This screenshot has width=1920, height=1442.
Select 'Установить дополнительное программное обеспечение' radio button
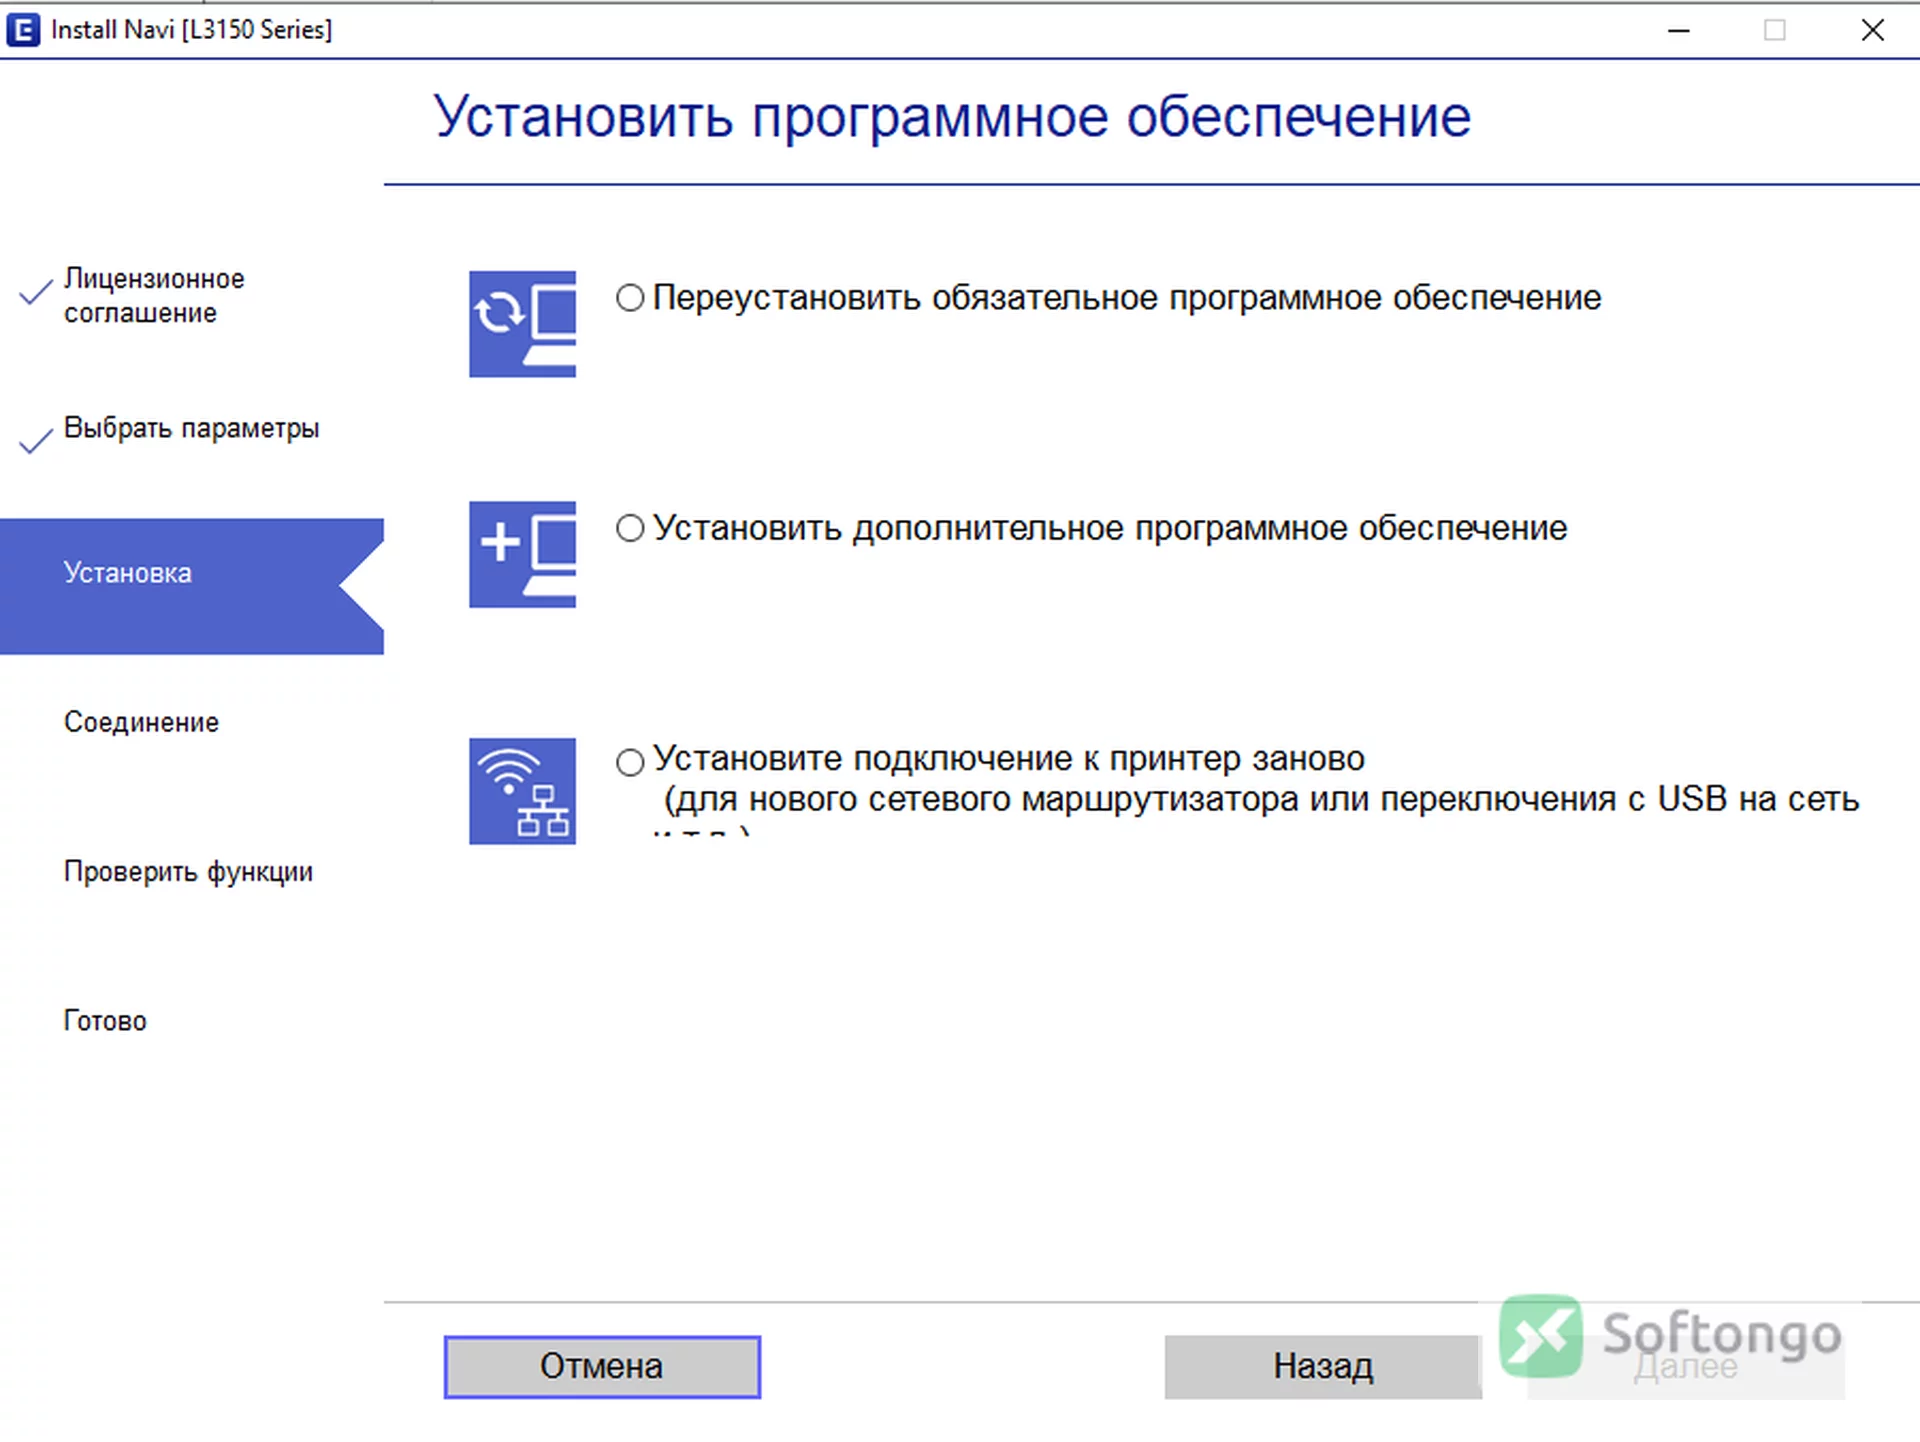click(x=630, y=528)
